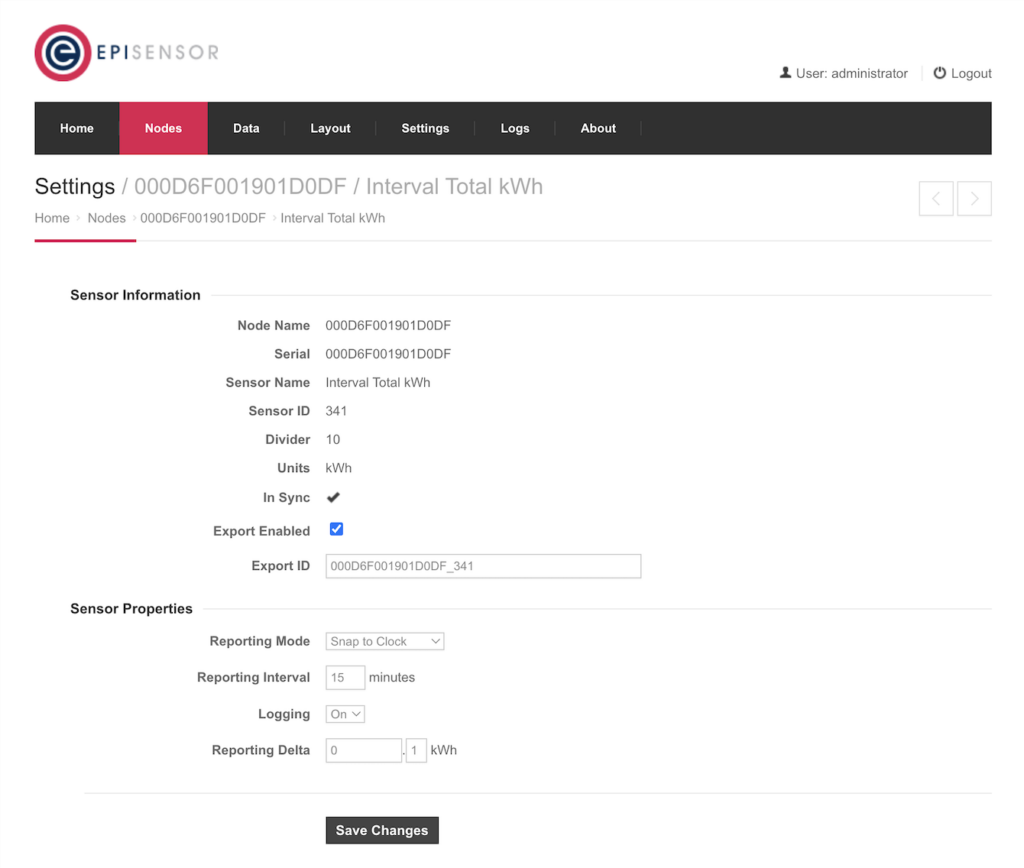Click the EpiSensor logo
Screen dimensions: 1024x868
[x=126, y=51]
